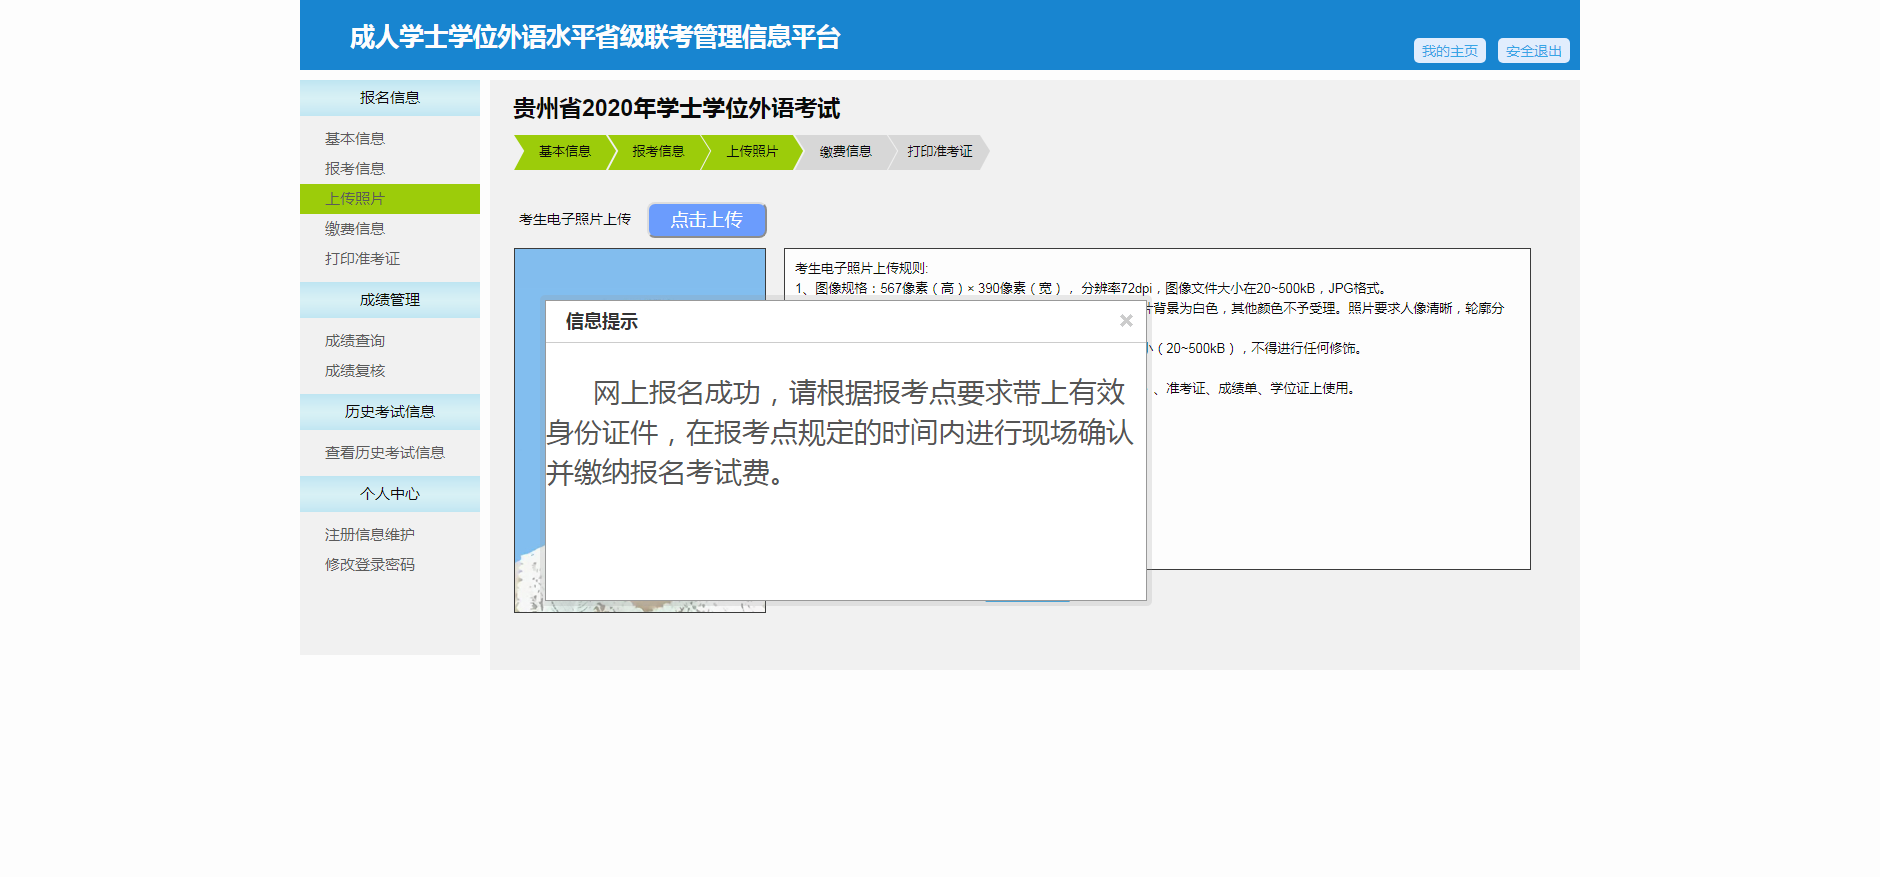Switch to the 缴费信息 progress step
Image resolution: width=1880 pixels, height=877 pixels.
[x=846, y=152]
